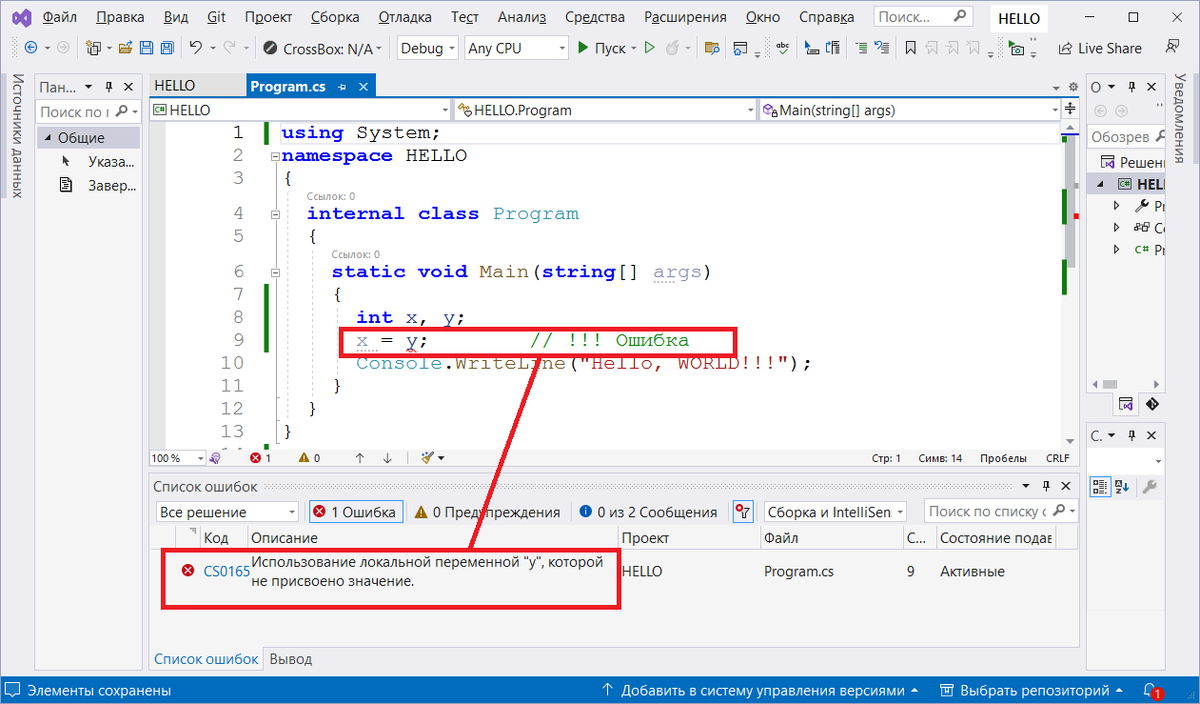Go to next issue with down arrow
This screenshot has width=1200, height=704.
click(387, 458)
